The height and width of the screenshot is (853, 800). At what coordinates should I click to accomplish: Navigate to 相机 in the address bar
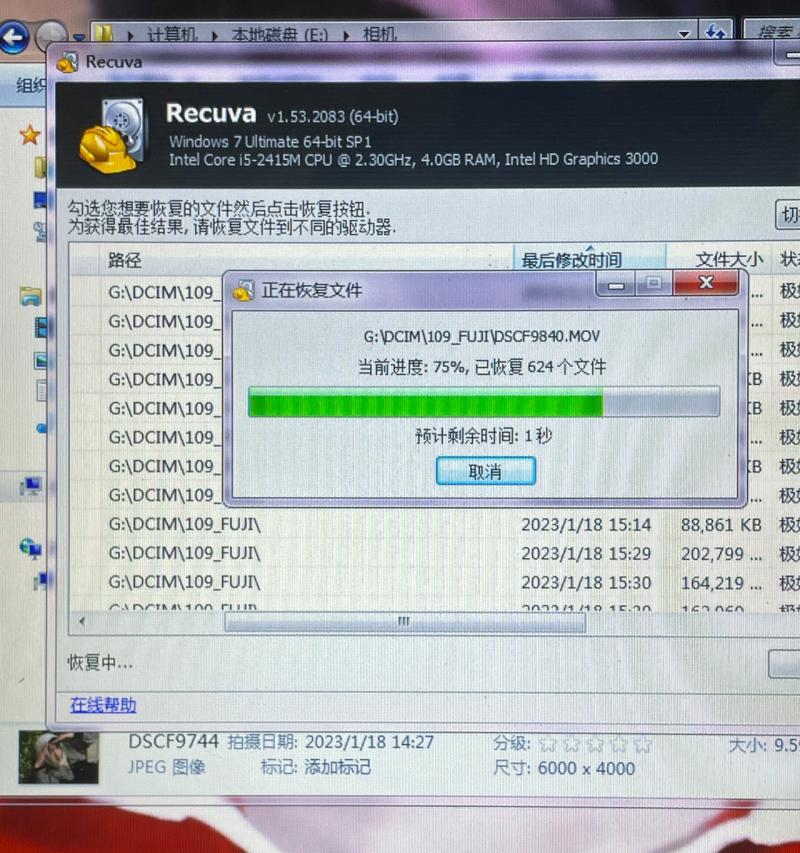380,35
